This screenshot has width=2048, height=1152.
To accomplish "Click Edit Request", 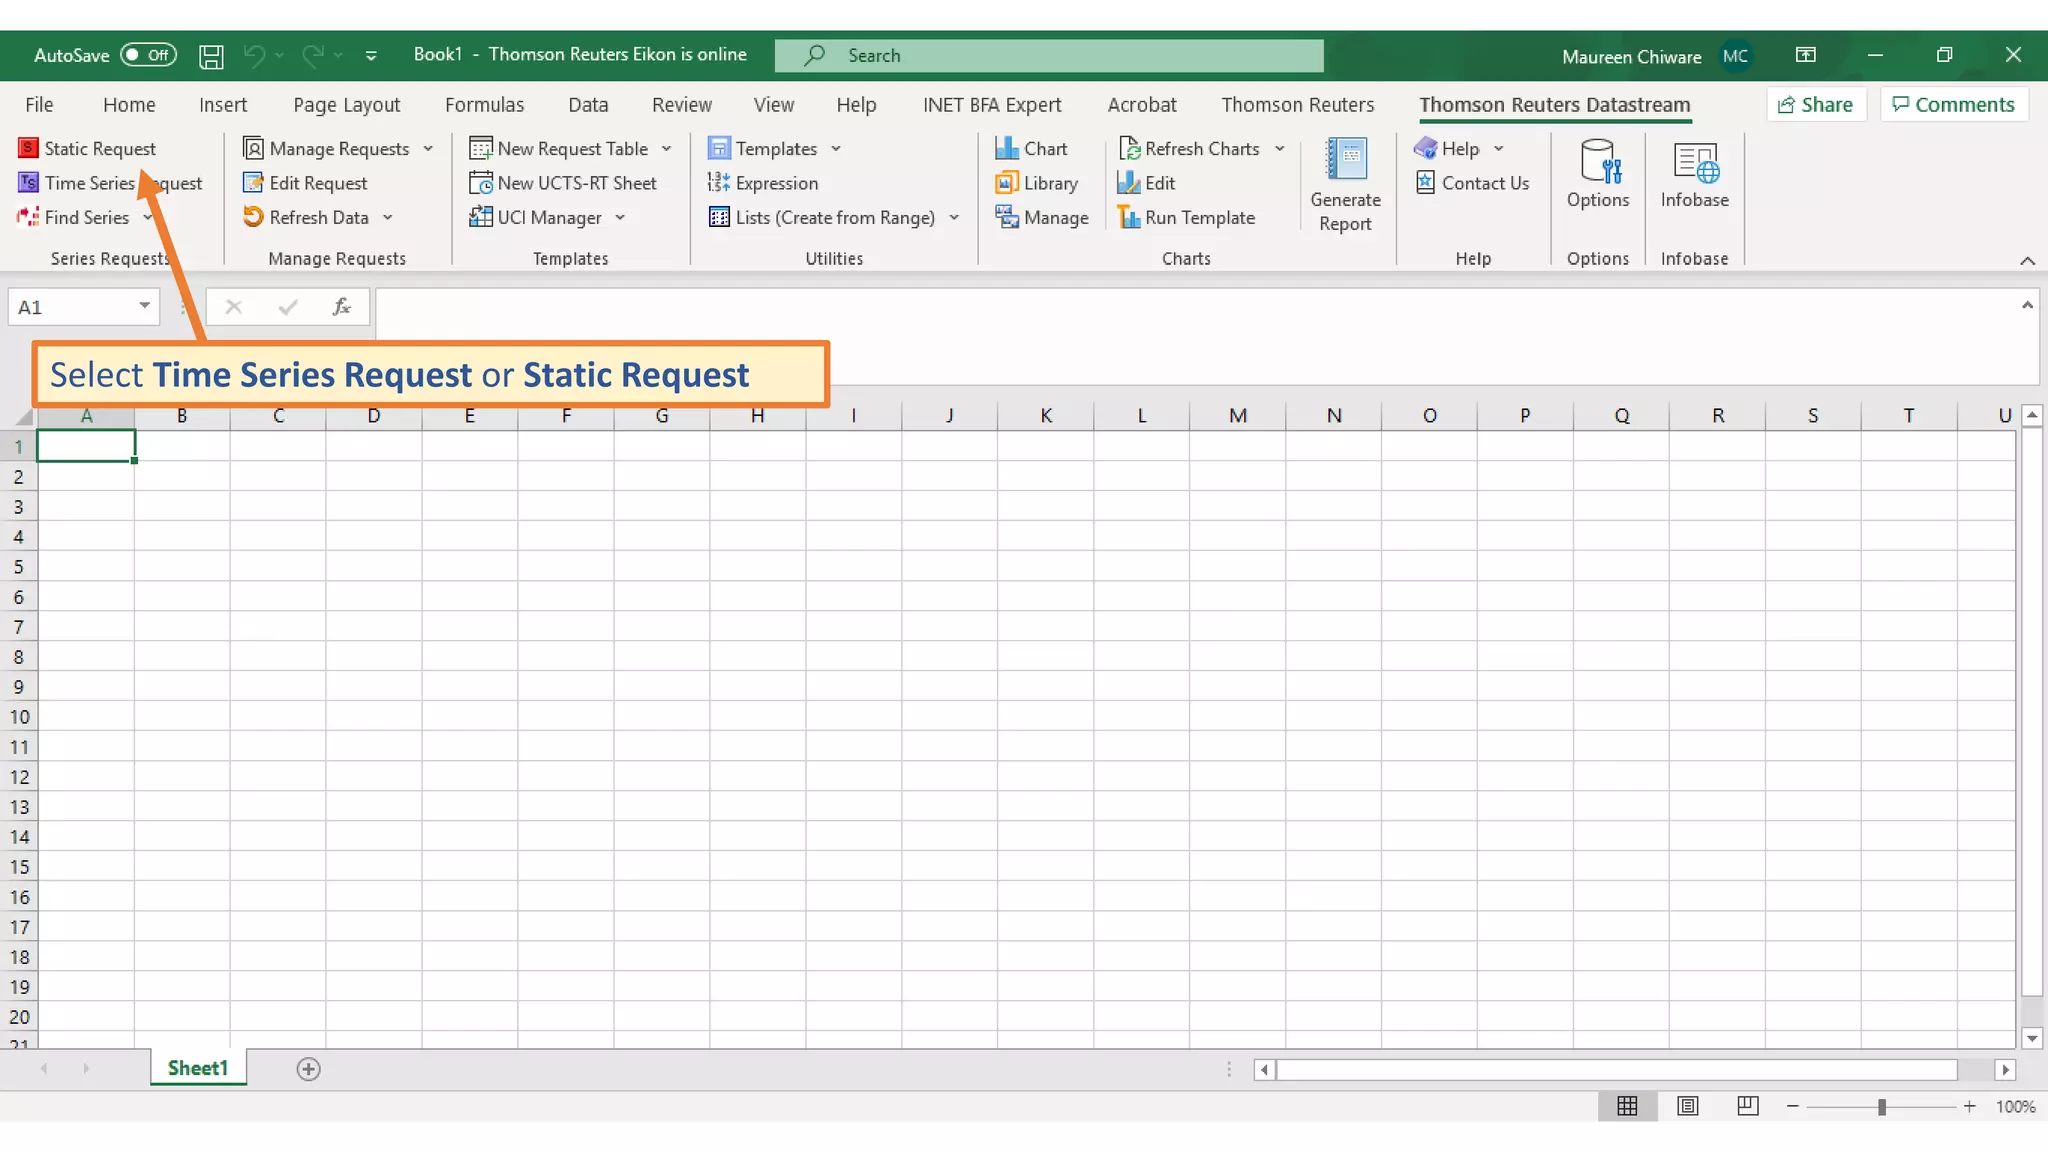I will click(306, 183).
